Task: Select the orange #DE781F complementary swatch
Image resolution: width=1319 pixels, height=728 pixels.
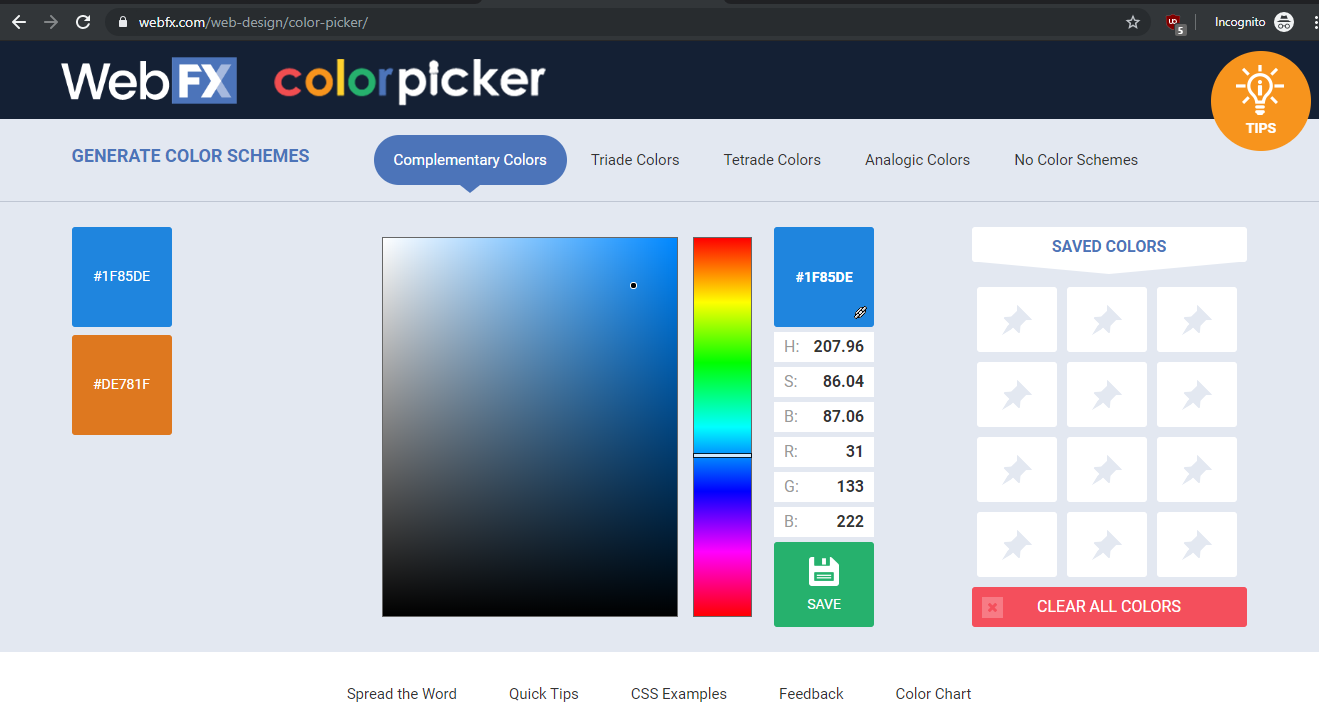Action: [x=121, y=385]
